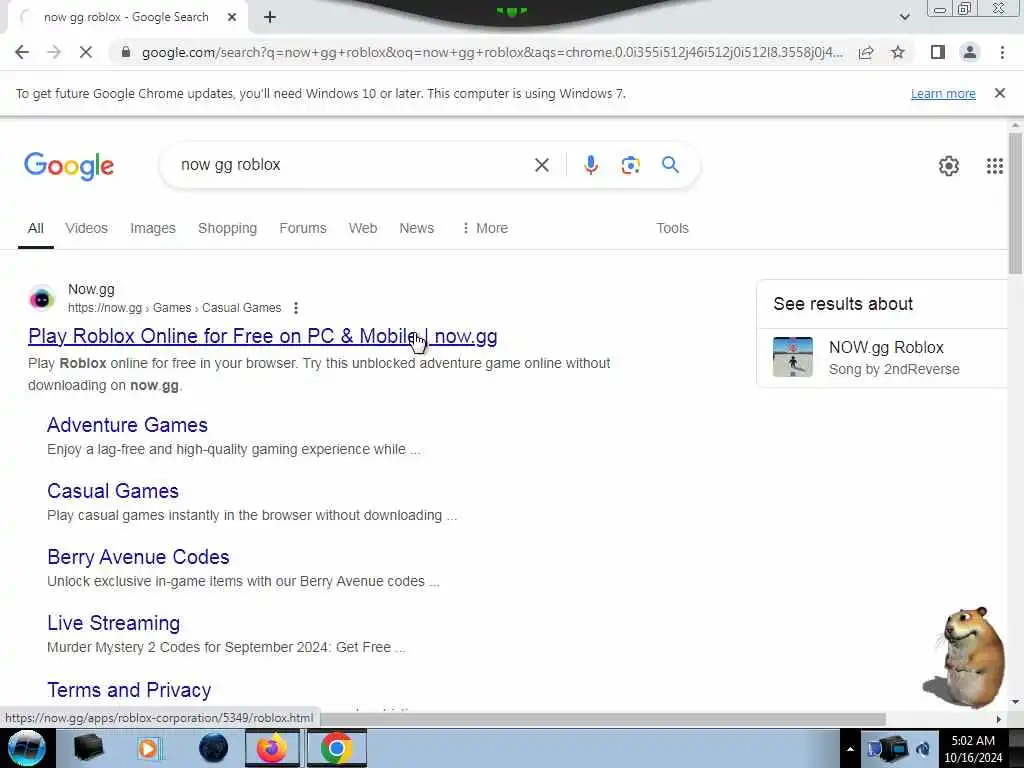Open the Berry Avenue Codes sitelink
This screenshot has height=768, width=1024.
(x=138, y=556)
